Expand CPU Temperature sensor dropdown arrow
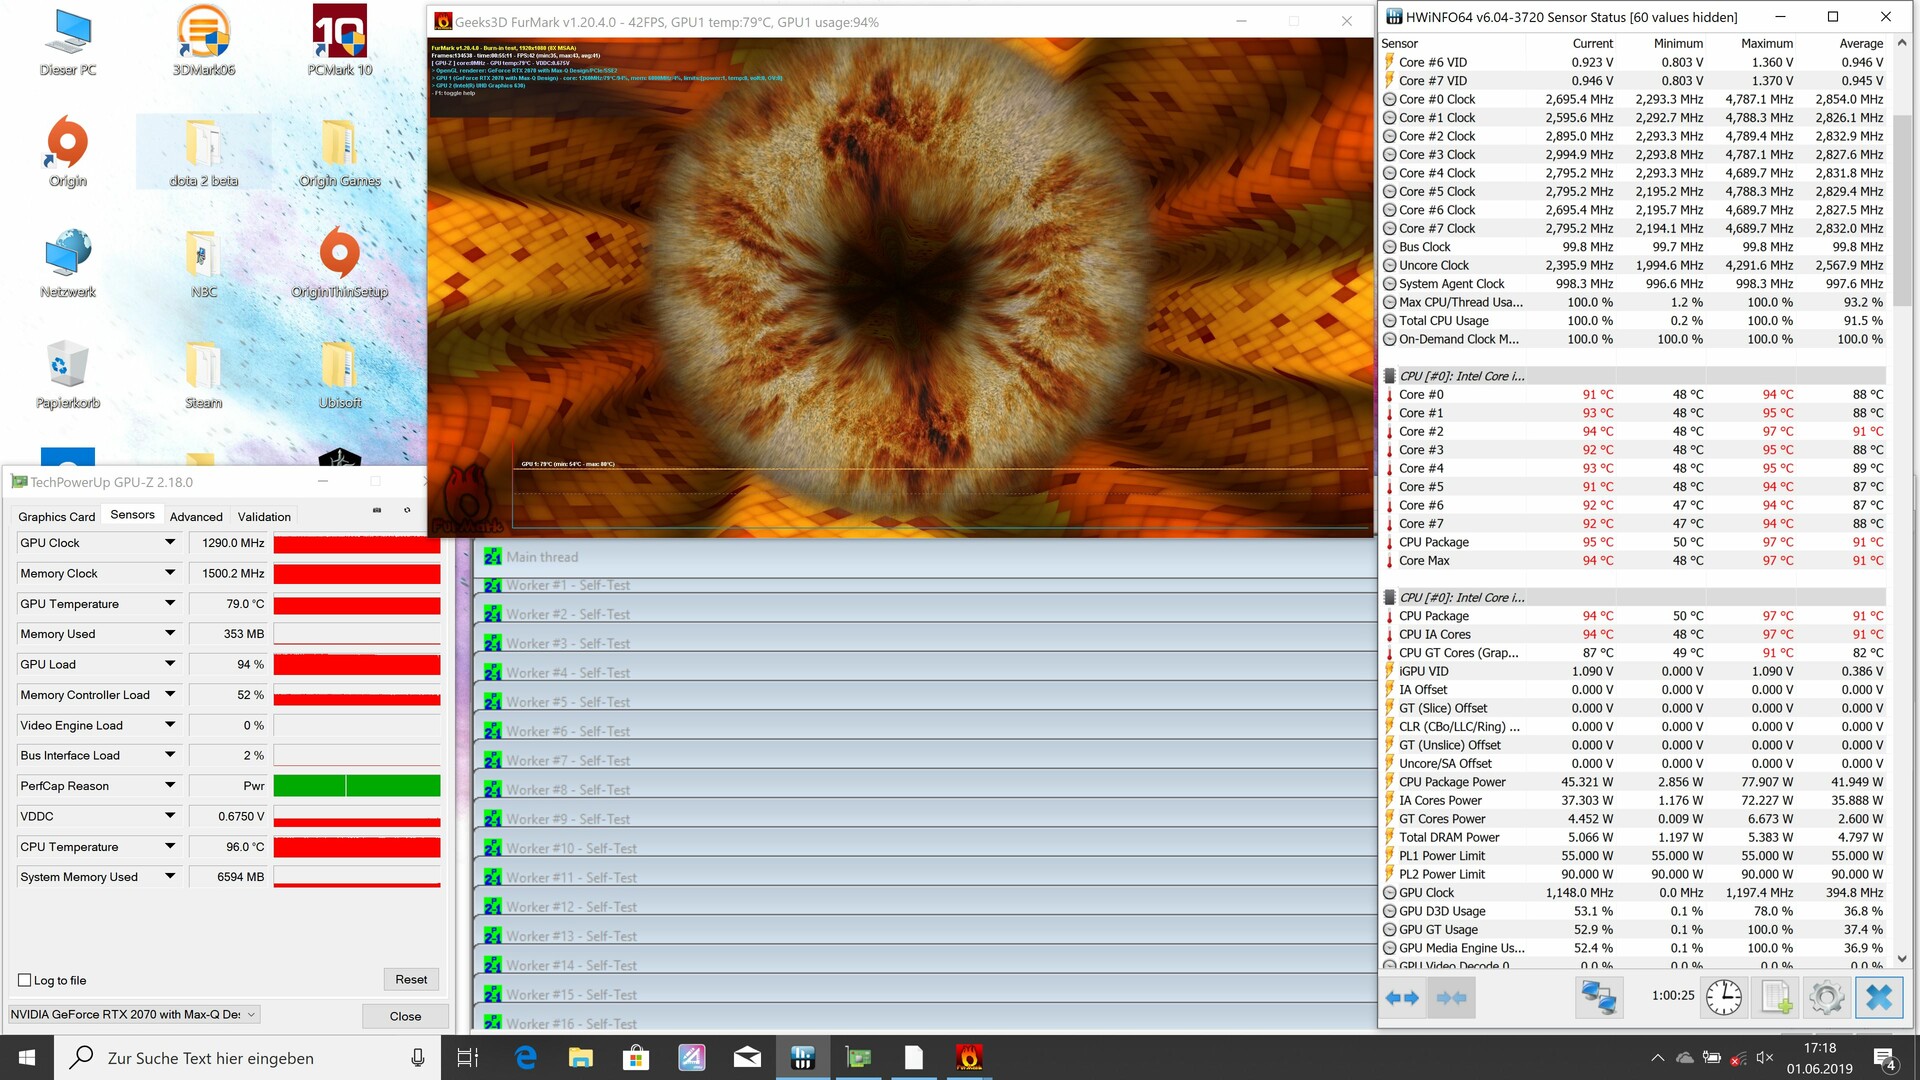 [x=170, y=846]
